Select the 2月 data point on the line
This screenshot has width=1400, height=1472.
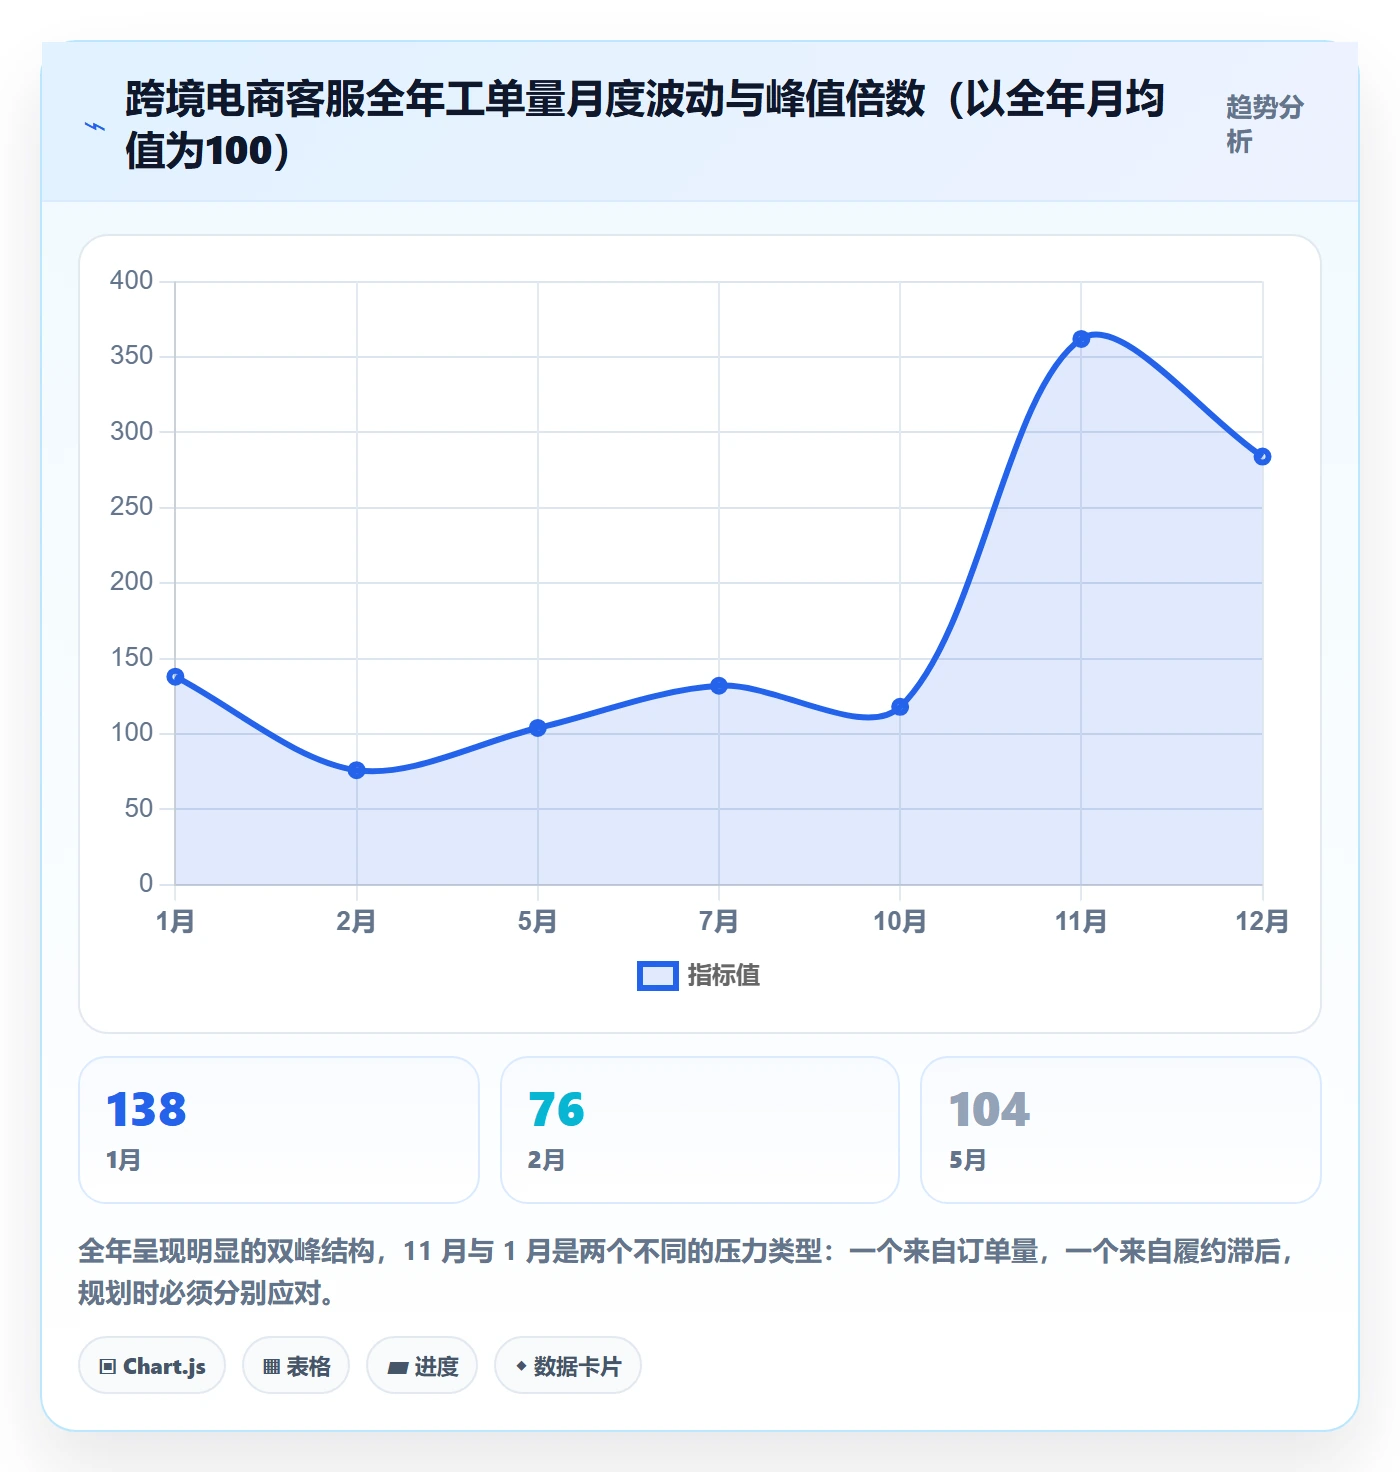[356, 770]
